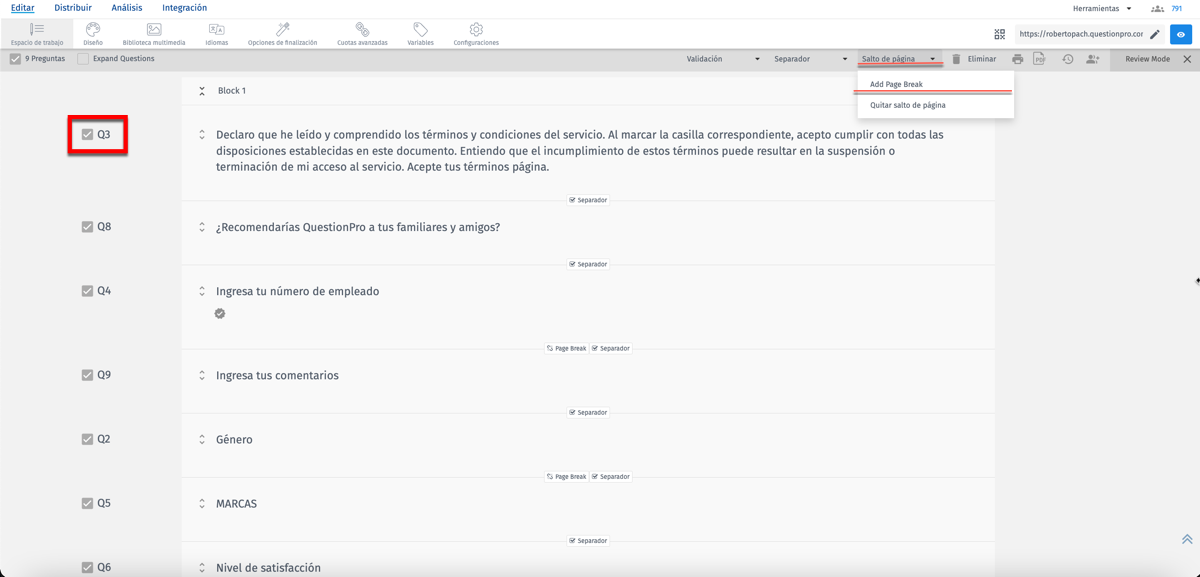Switch to the Distribuir tab
This screenshot has height=577, width=1200.
[x=73, y=8]
